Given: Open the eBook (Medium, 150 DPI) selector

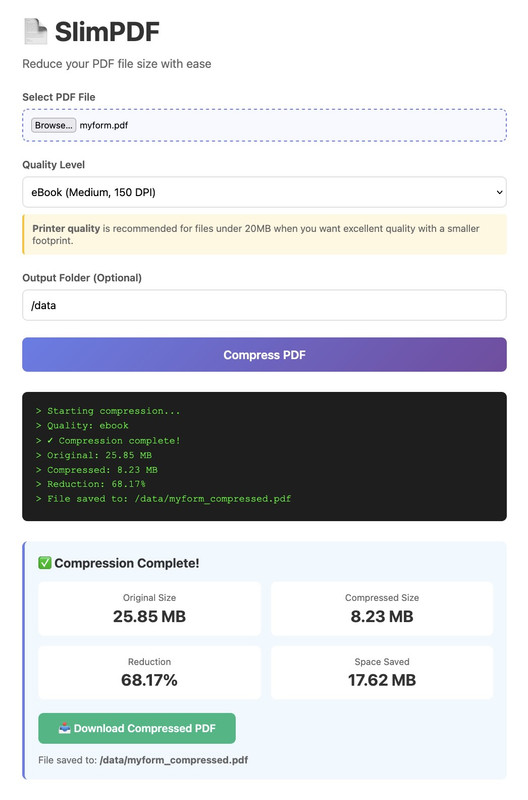Looking at the screenshot, I should pyautogui.click(x=264, y=192).
